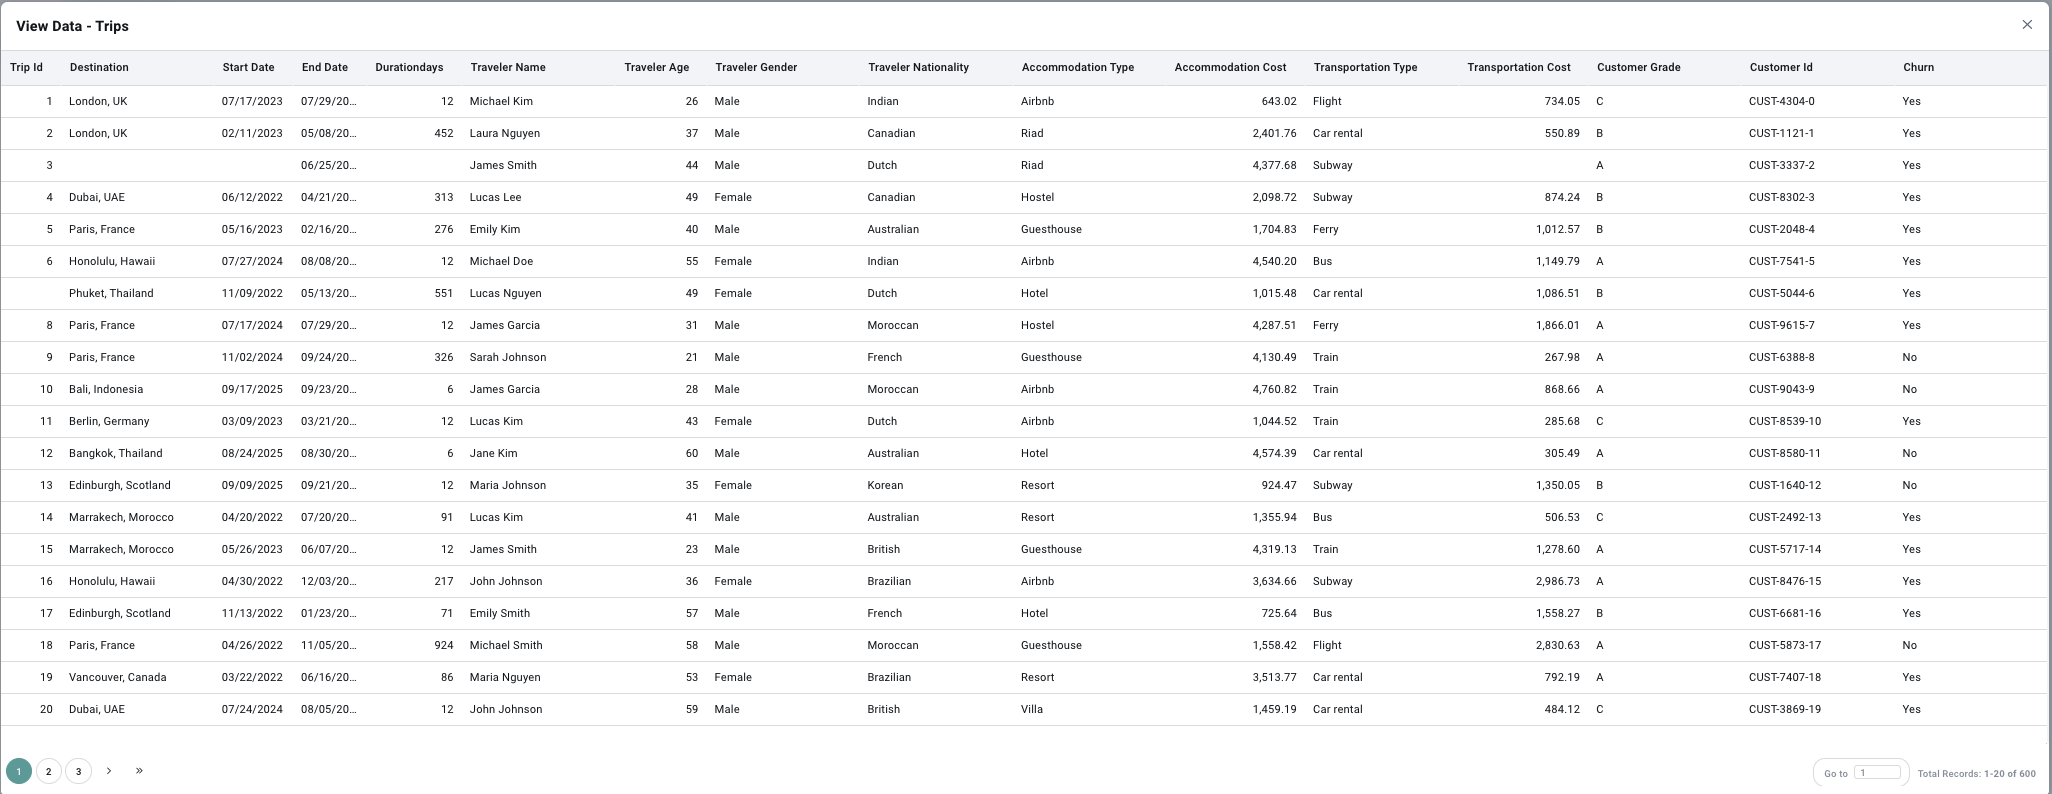2052x794 pixels.
Task: Click the Go to page input field
Action: tap(1877, 772)
